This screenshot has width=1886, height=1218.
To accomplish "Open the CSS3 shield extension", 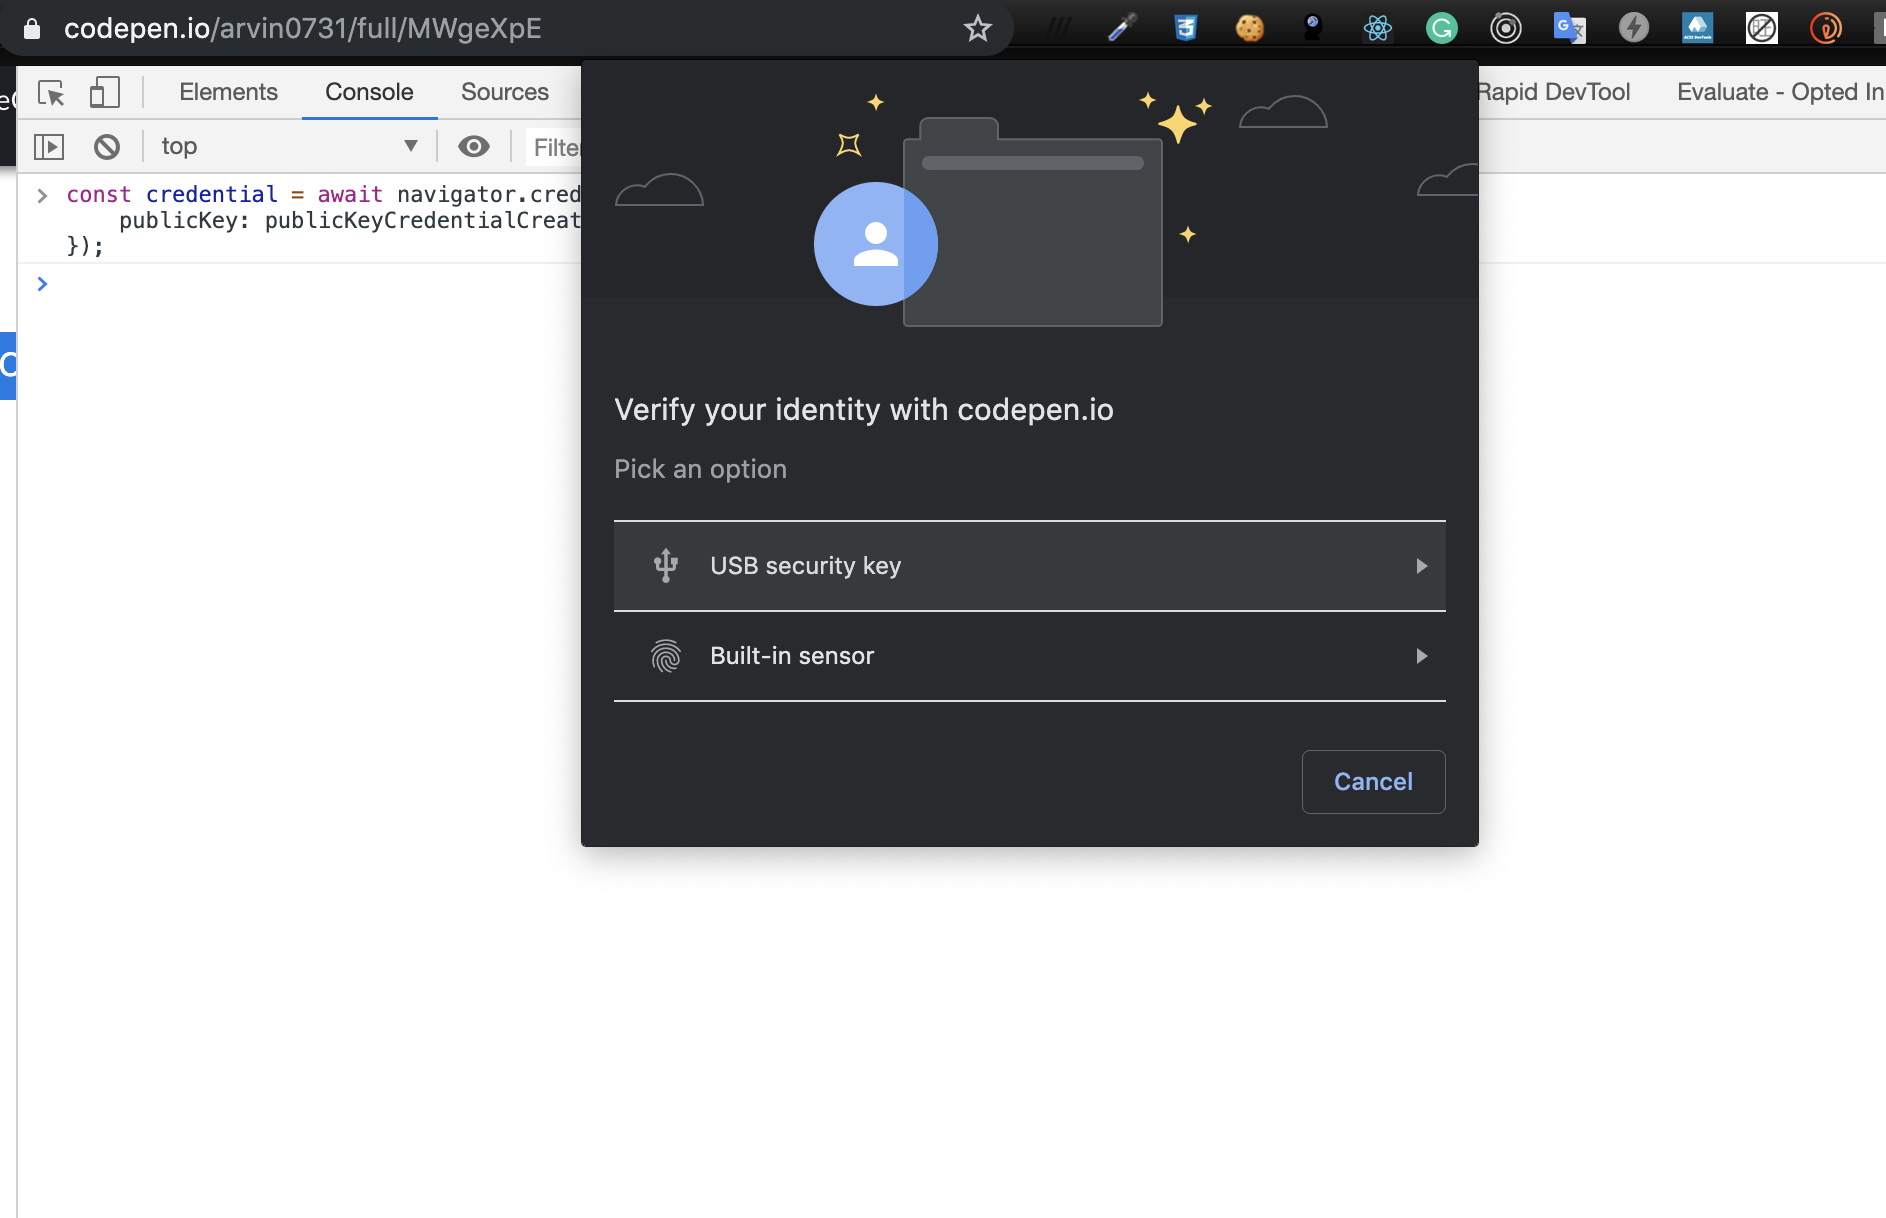I will (1186, 28).
